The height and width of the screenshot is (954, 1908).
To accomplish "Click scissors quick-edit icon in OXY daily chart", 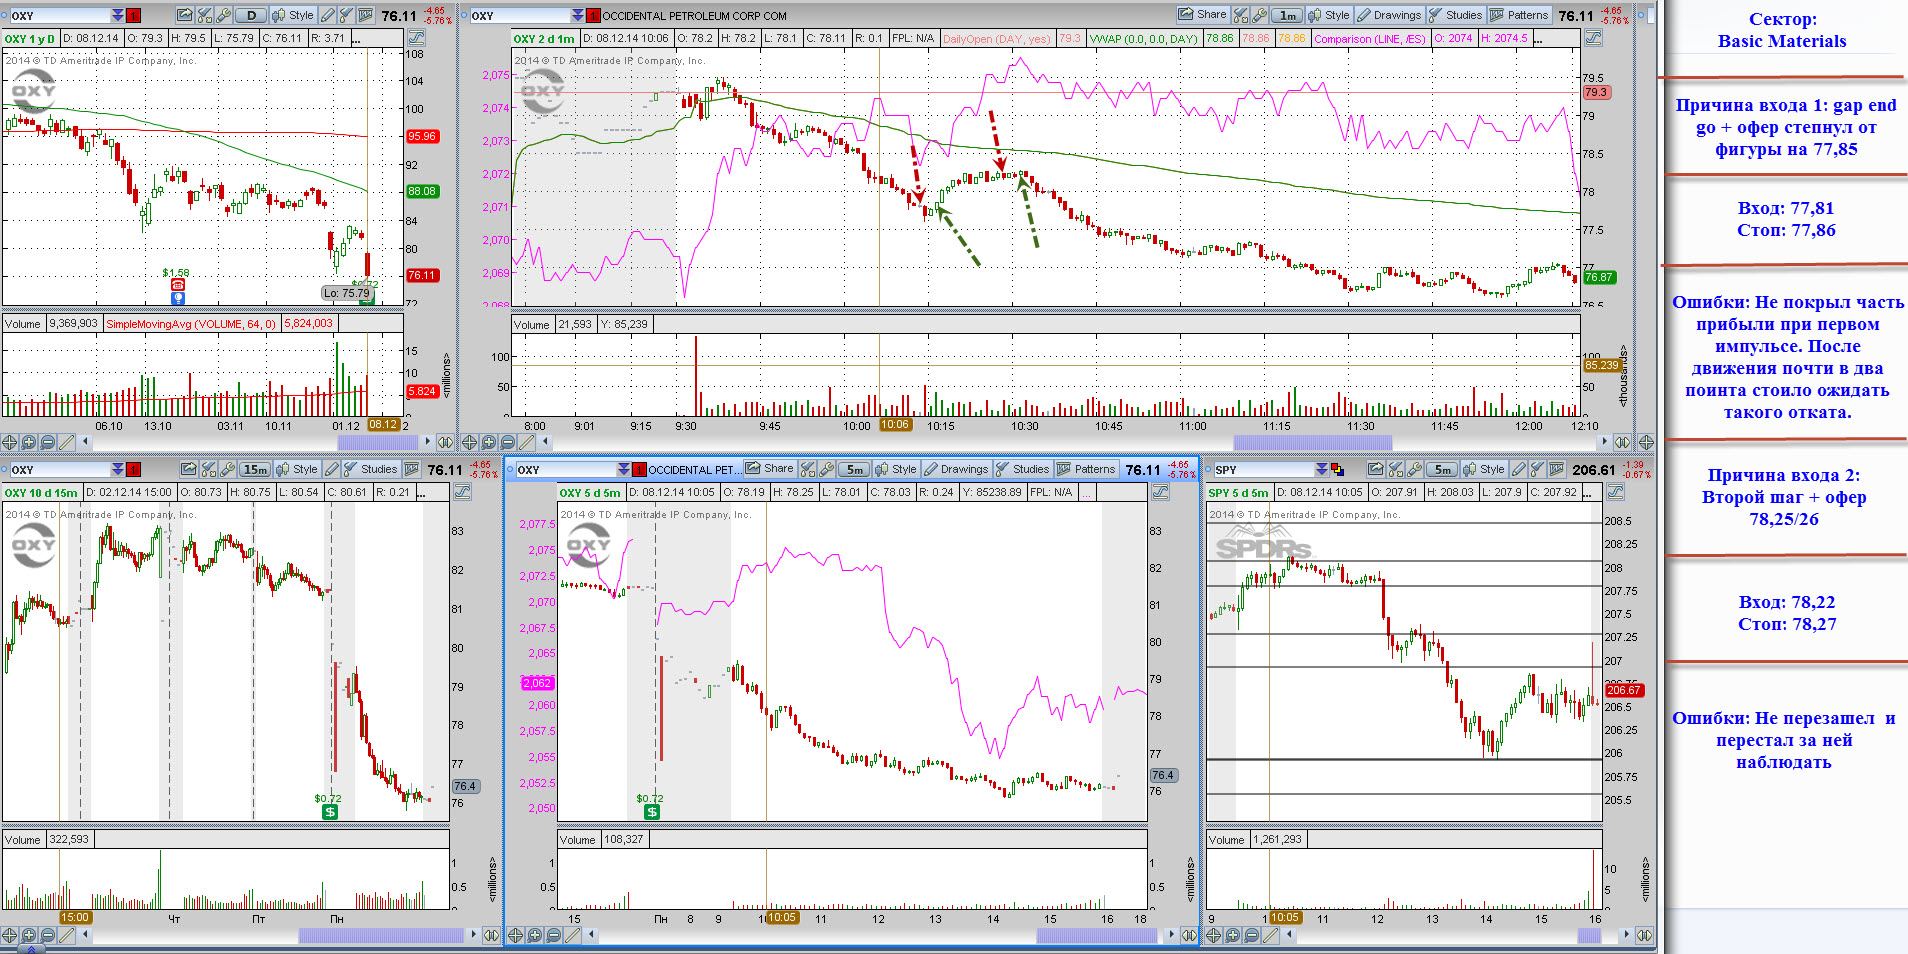I will pyautogui.click(x=205, y=15).
